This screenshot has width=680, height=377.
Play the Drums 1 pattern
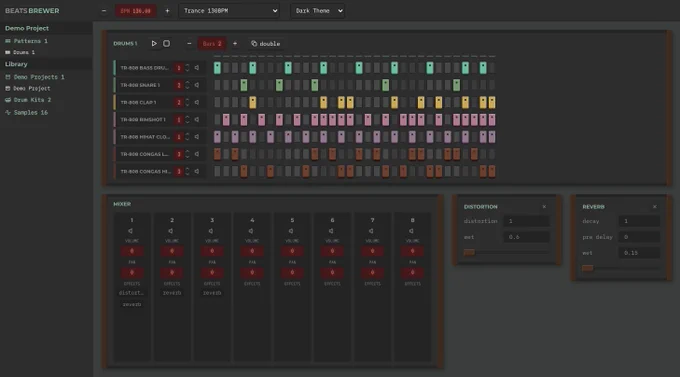154,43
